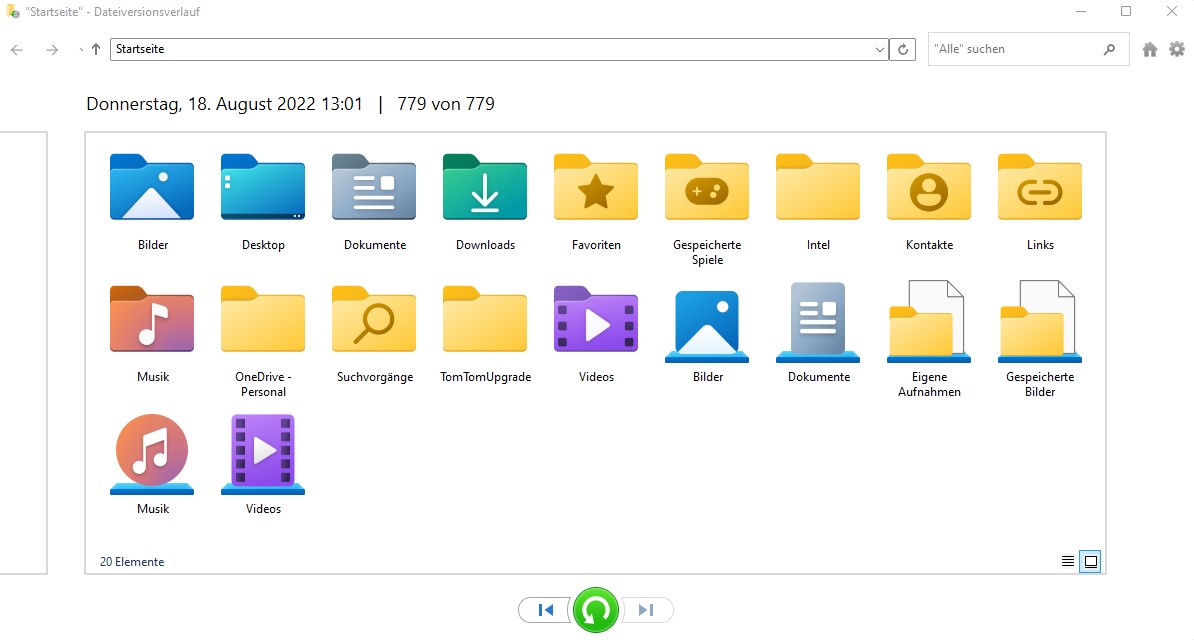Click the "Alle" suchen search field

pos(1010,49)
